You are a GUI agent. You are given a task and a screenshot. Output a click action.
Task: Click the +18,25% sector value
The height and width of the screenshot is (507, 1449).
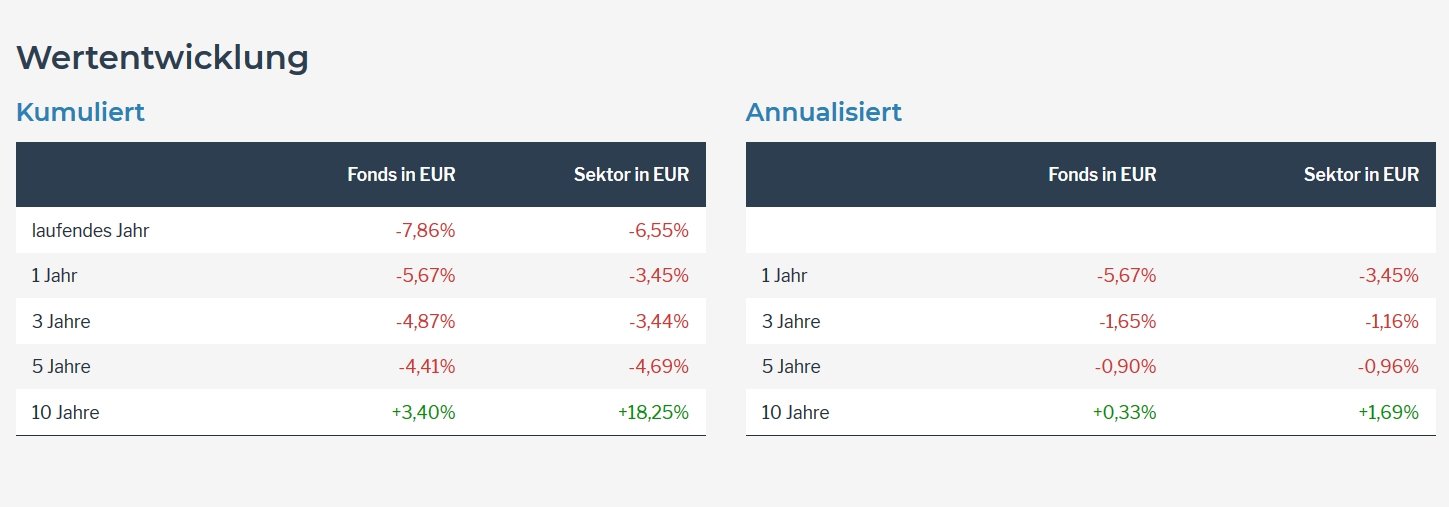click(653, 412)
